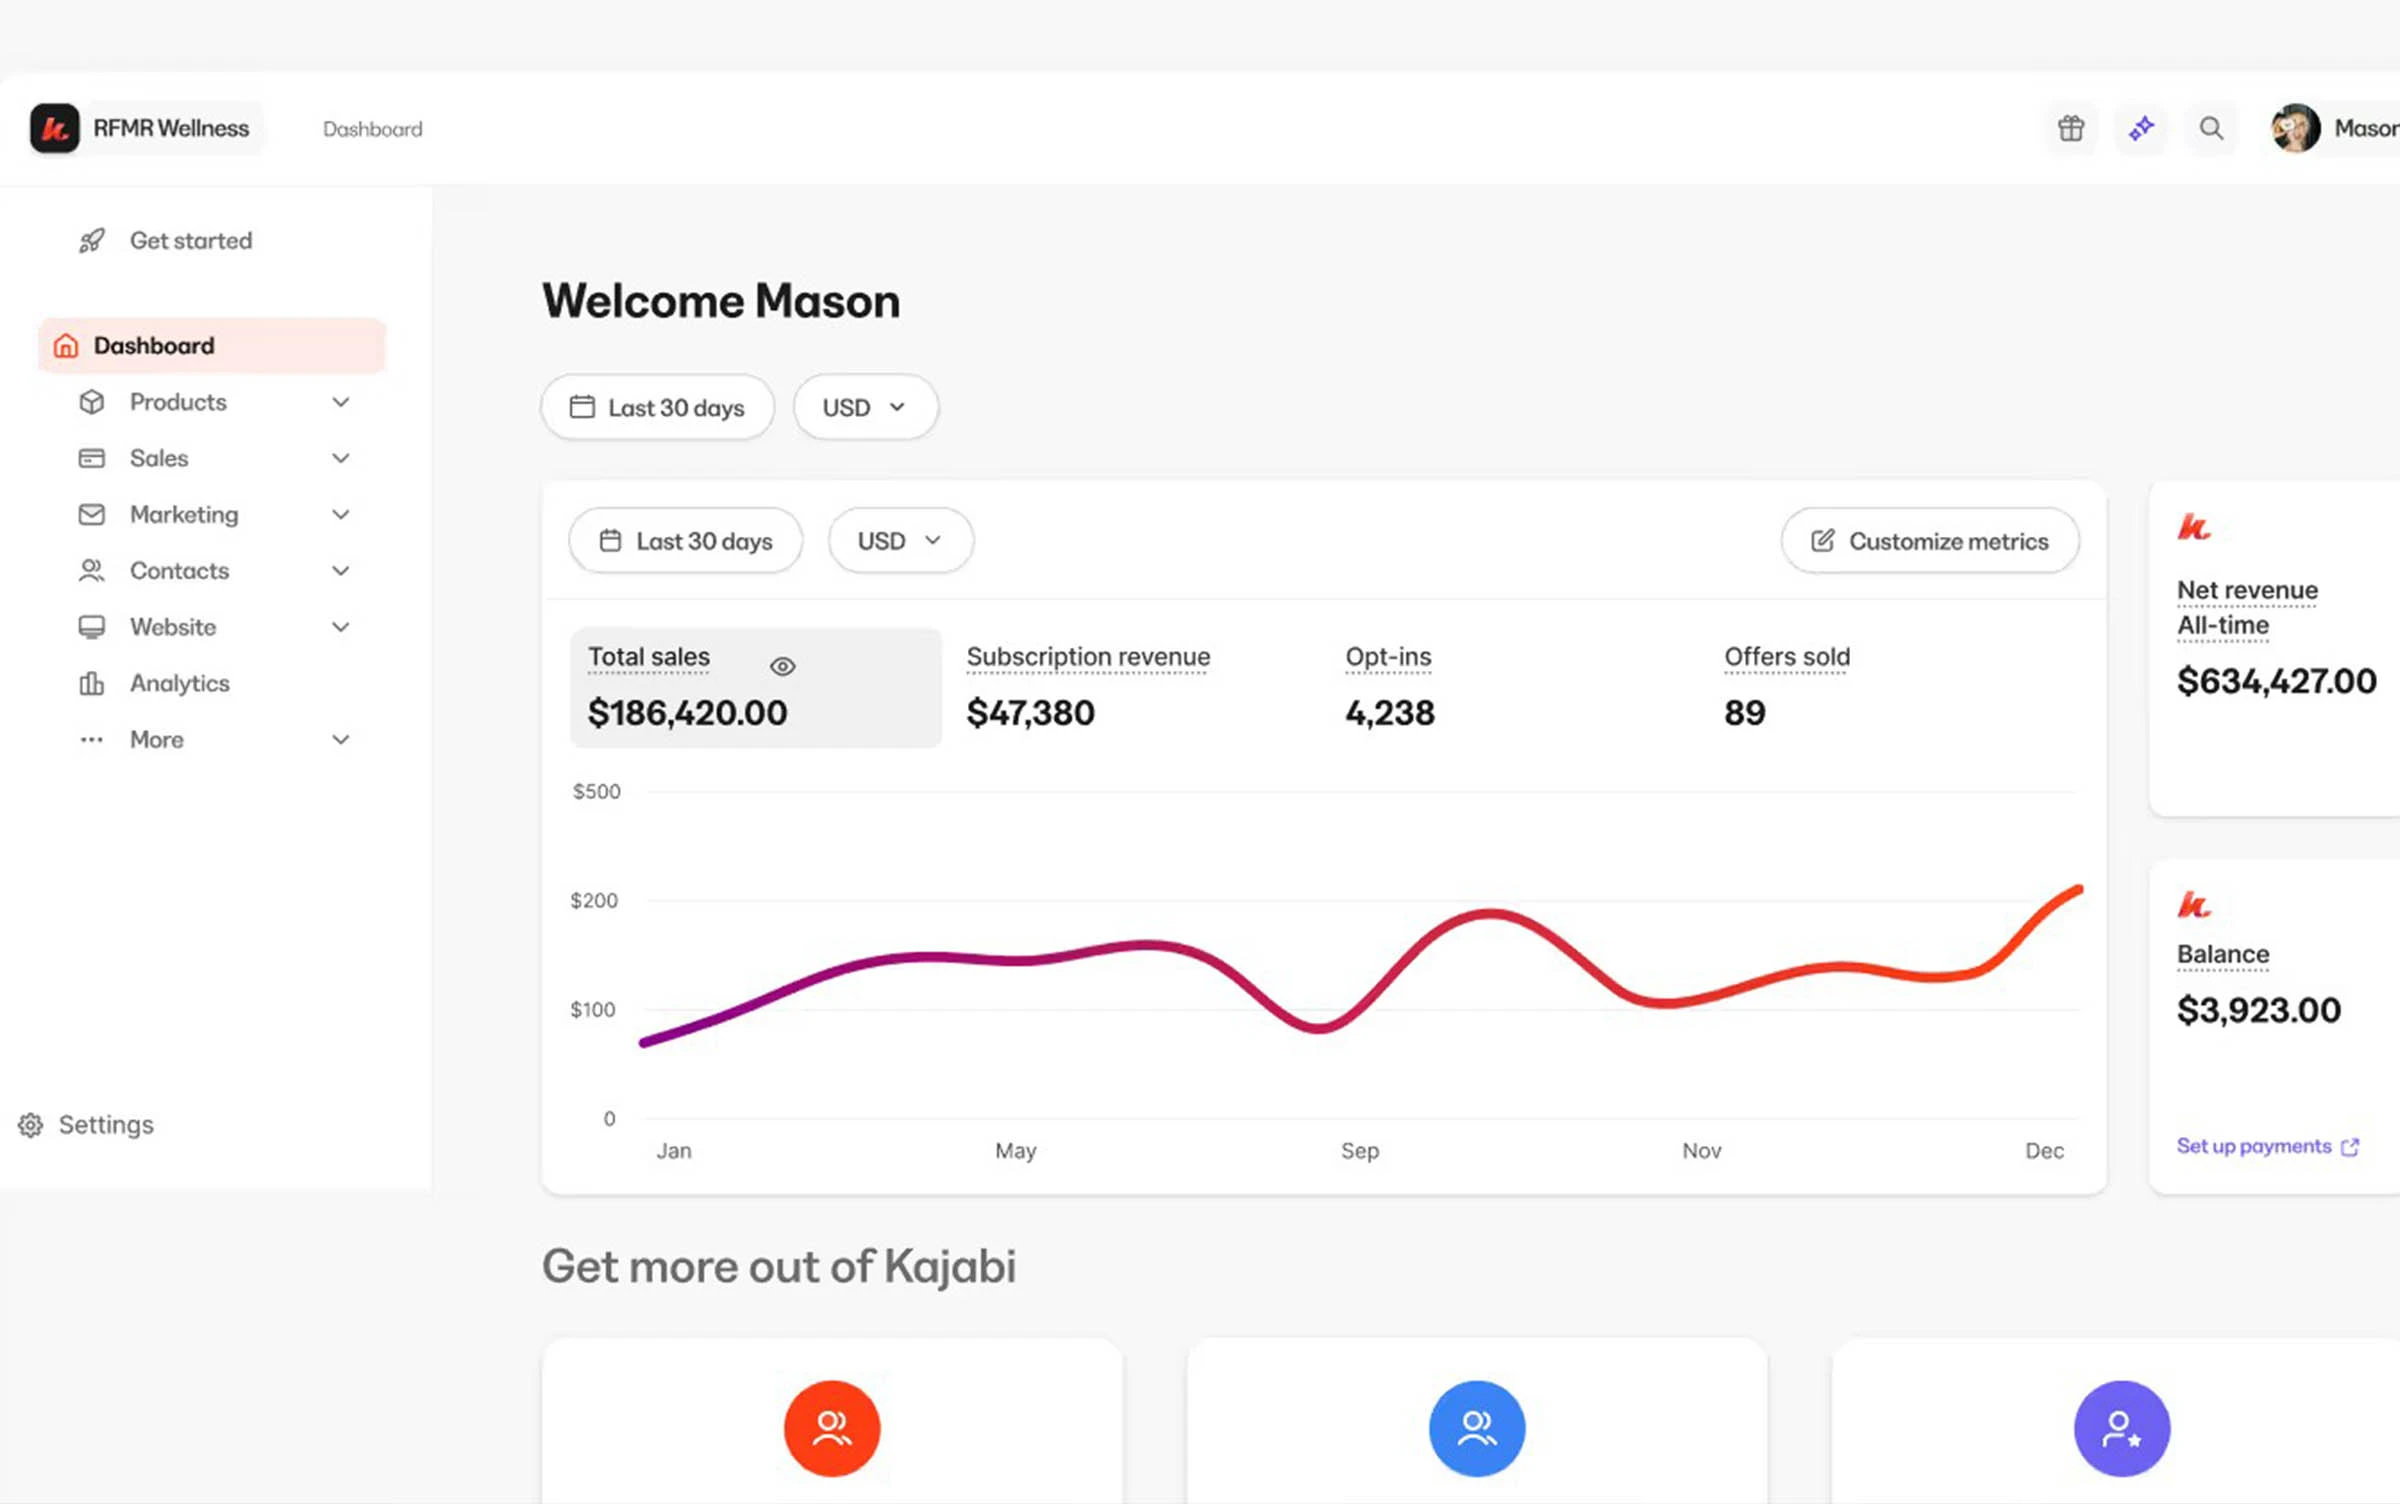Click the orange contacts circle icon
This screenshot has height=1504, width=2400.
(x=832, y=1428)
